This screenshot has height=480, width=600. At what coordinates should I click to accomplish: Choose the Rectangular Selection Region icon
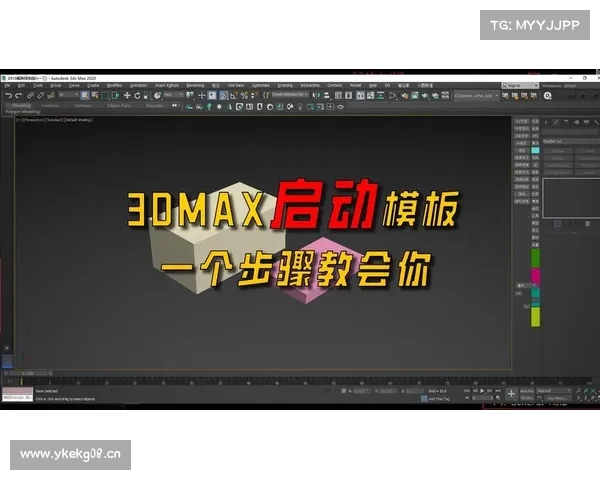tap(105, 95)
